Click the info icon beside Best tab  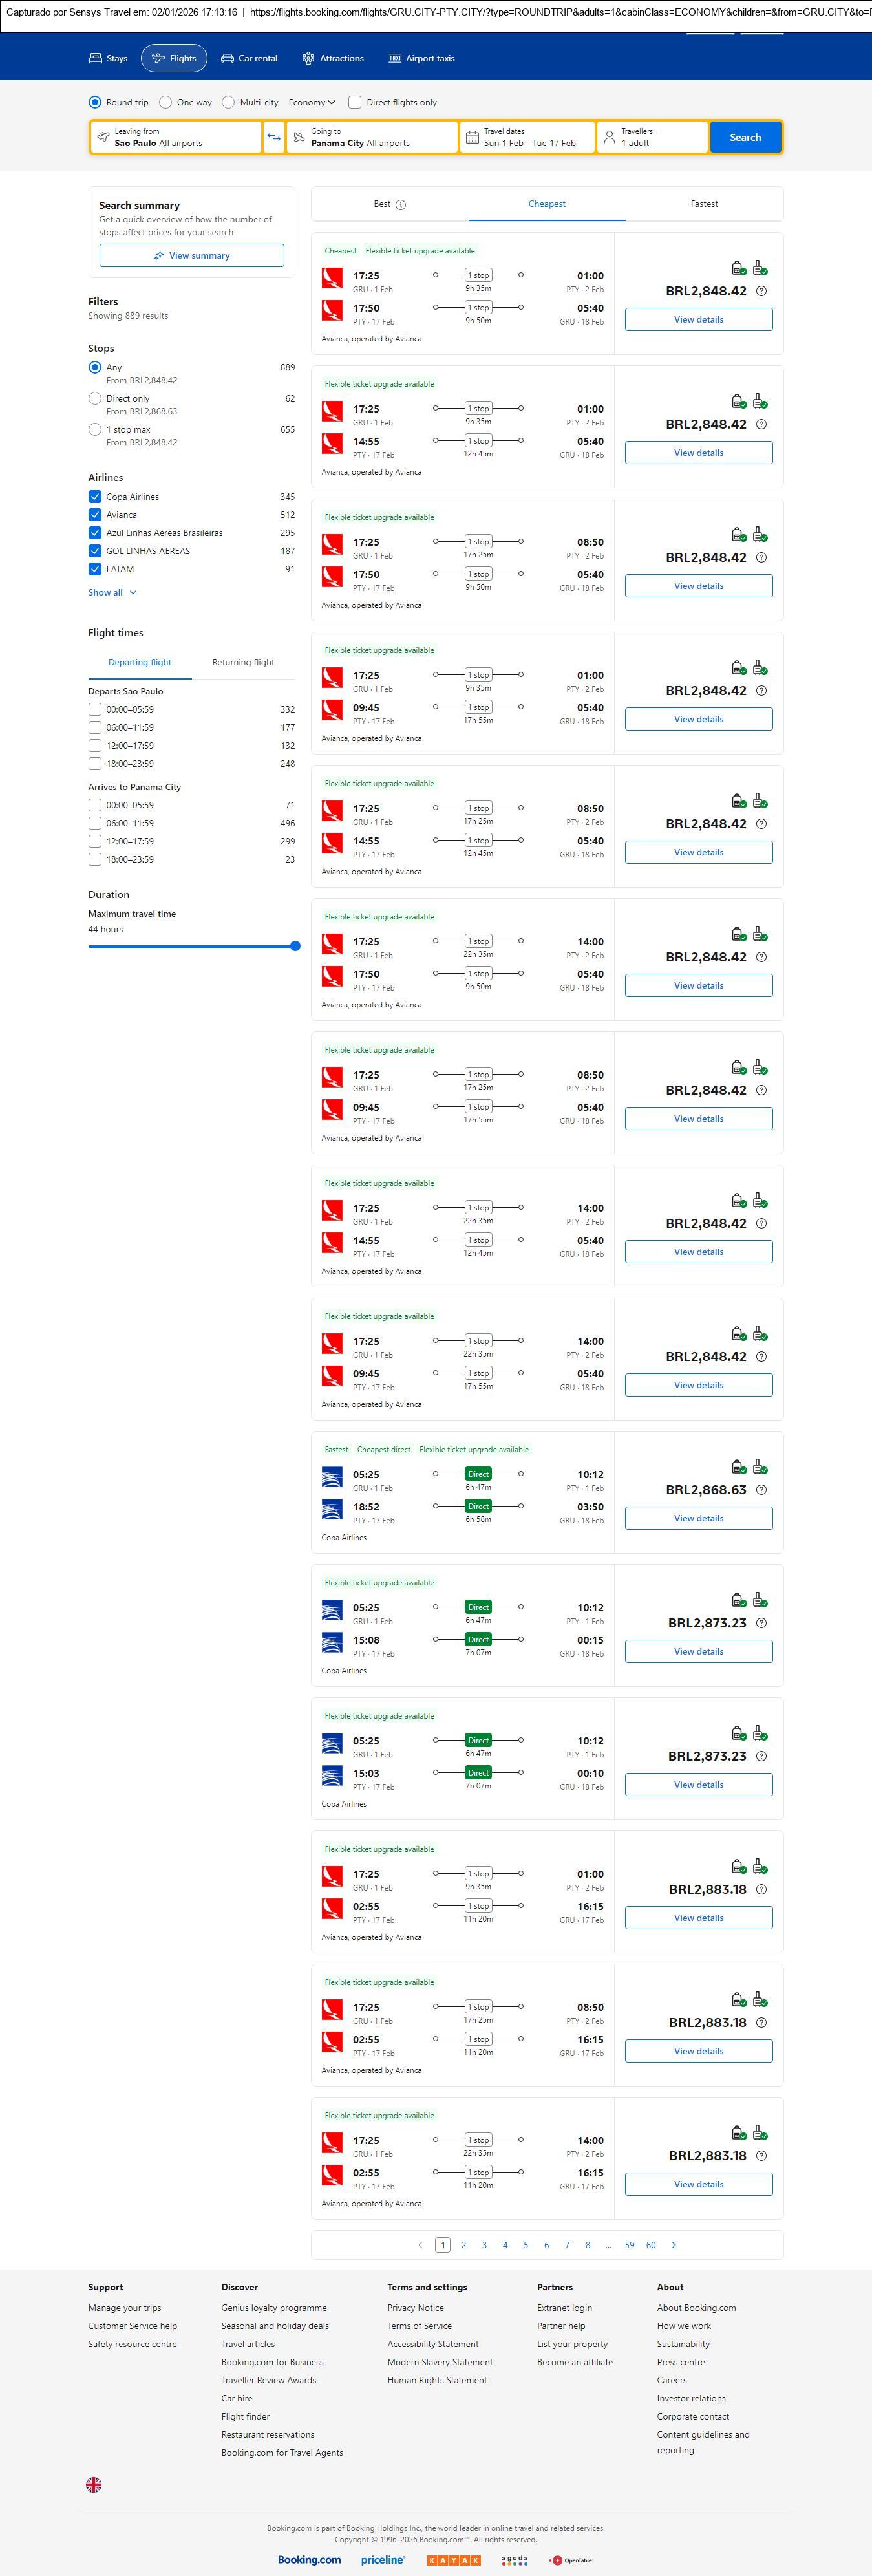(401, 205)
